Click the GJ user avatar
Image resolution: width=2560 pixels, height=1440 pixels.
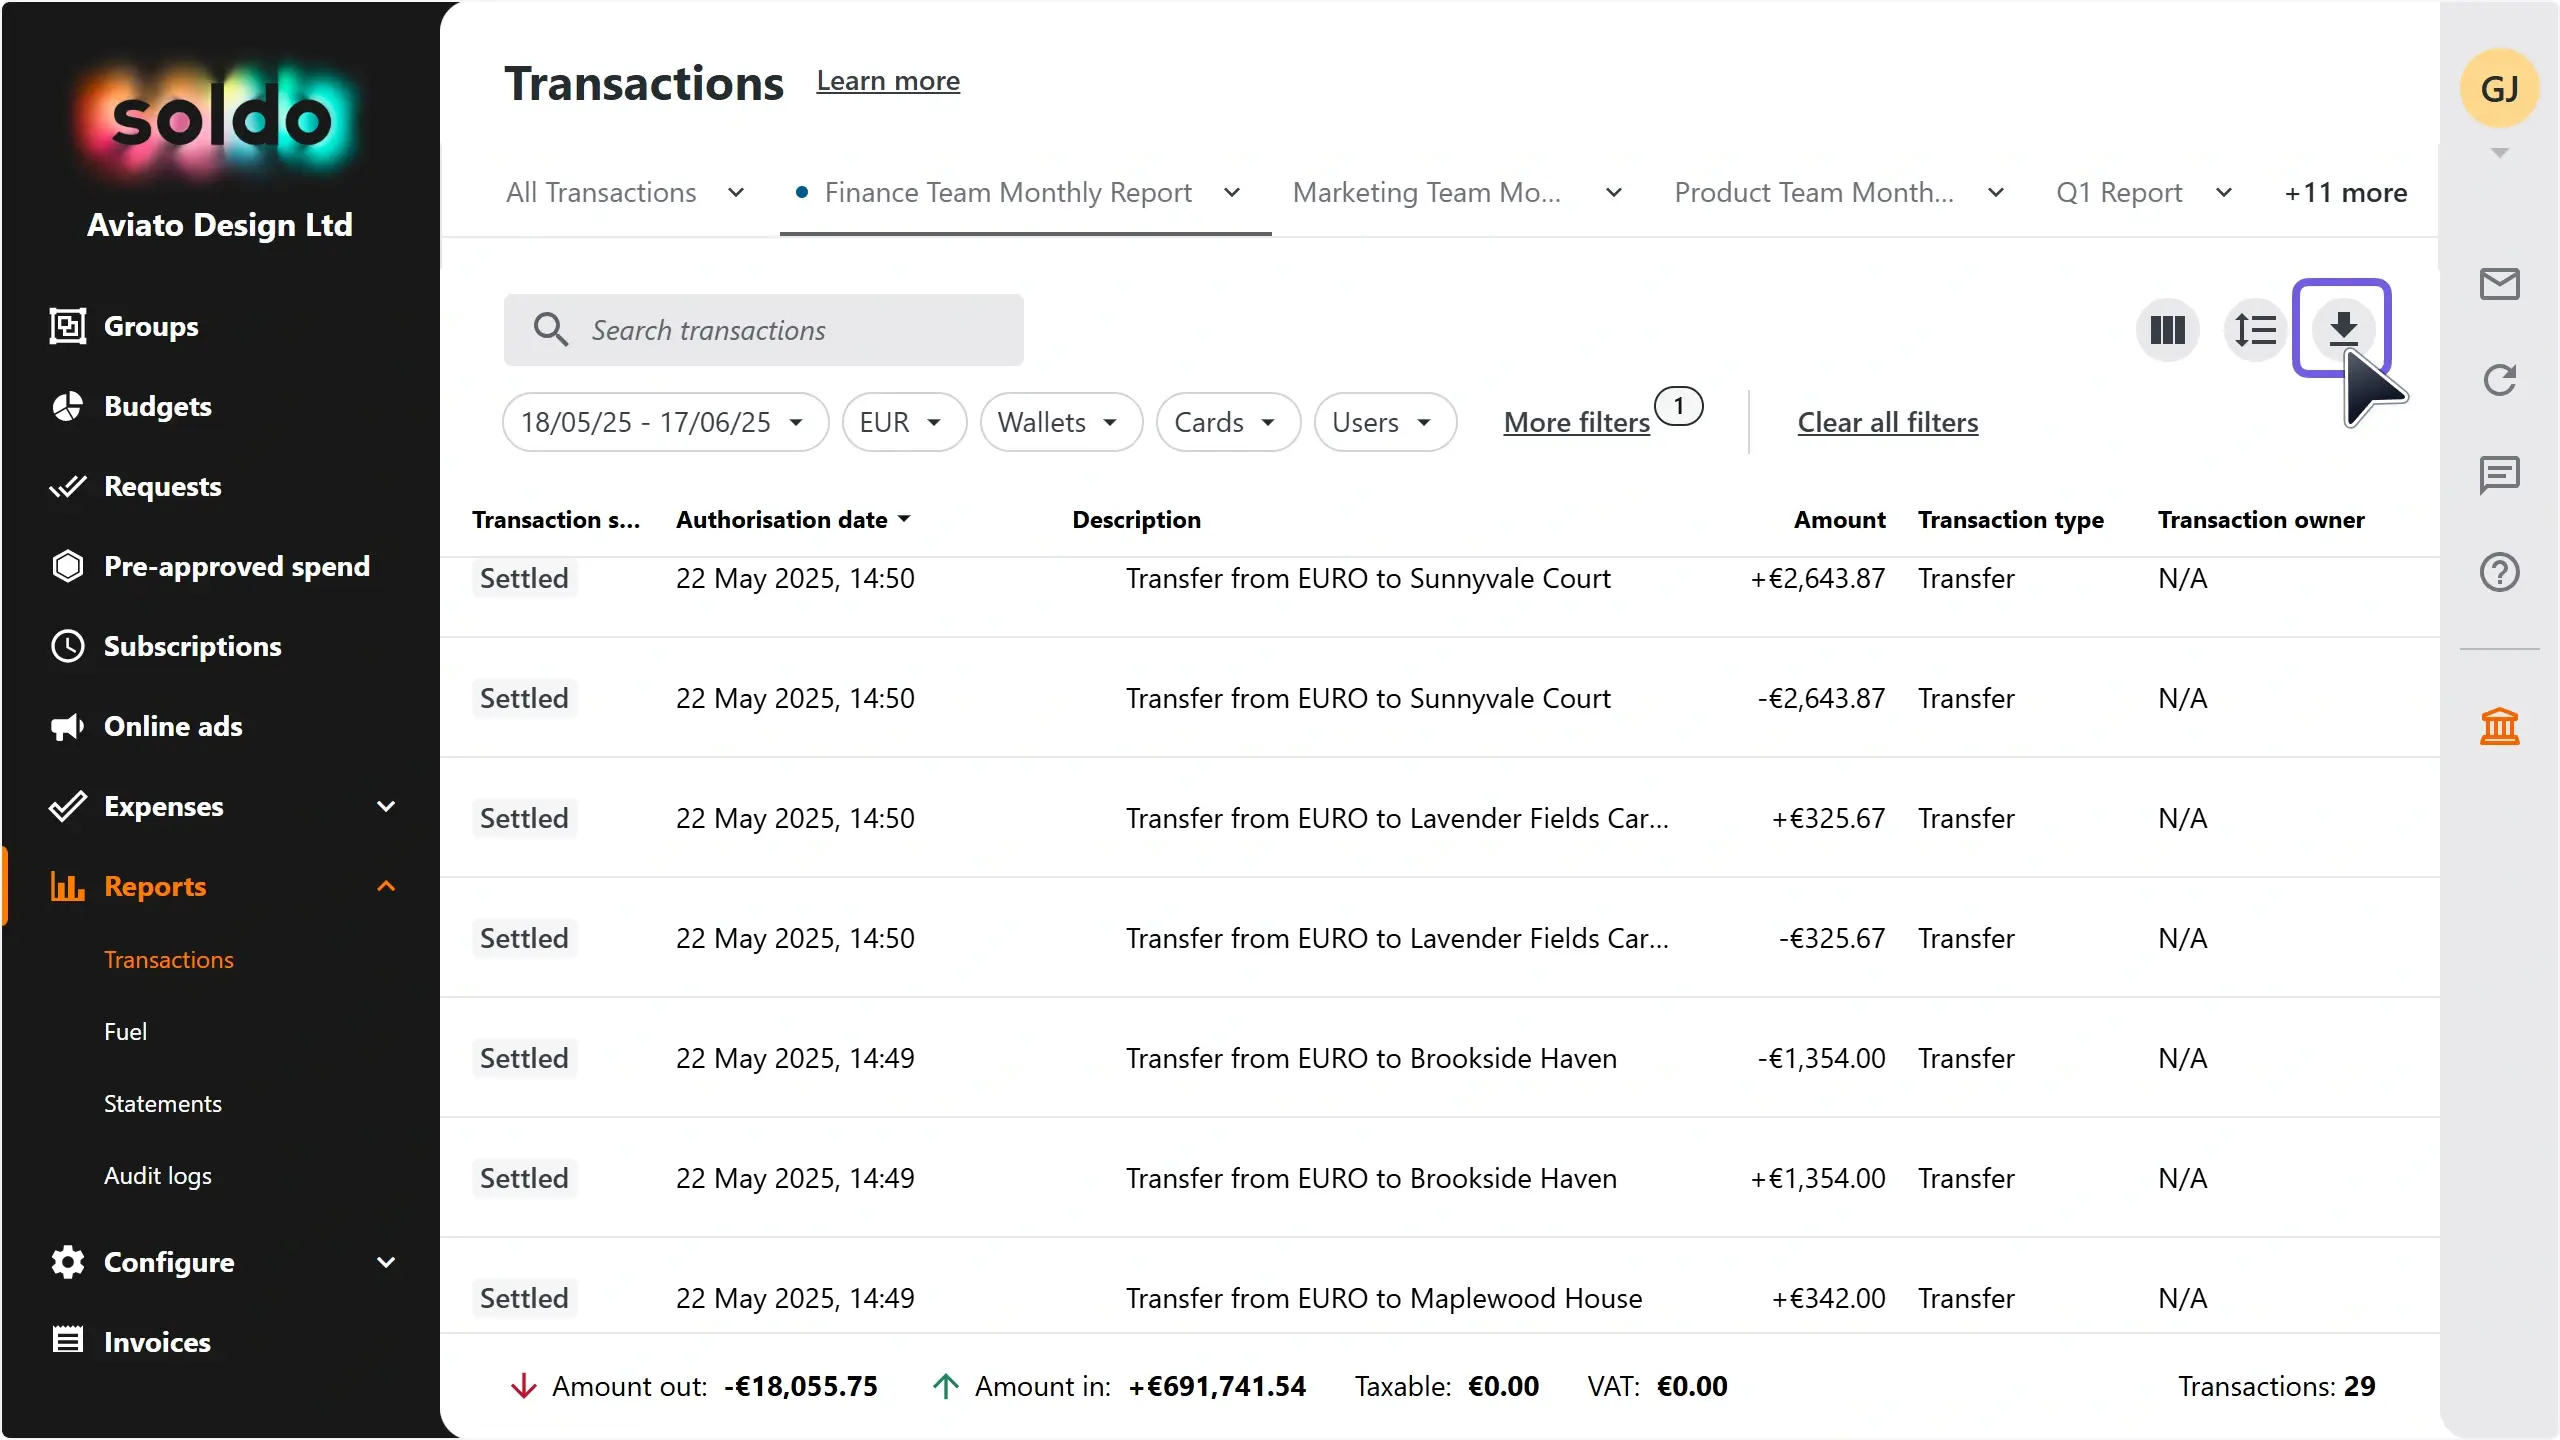point(2499,89)
